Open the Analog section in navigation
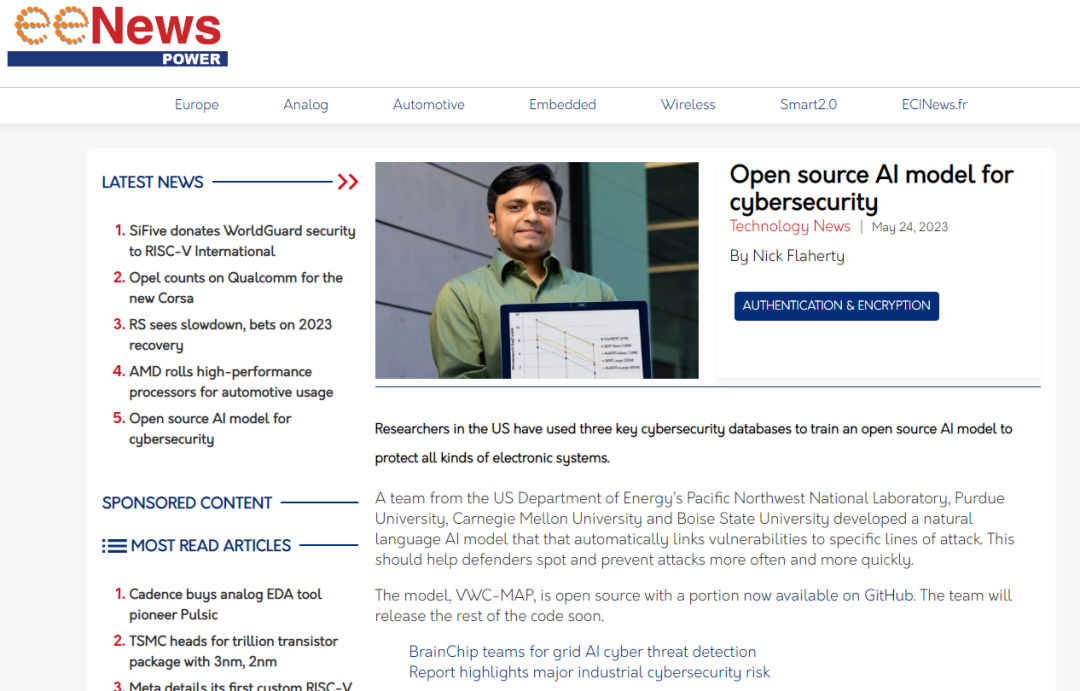Viewport: 1080px width, 691px height. tap(306, 105)
